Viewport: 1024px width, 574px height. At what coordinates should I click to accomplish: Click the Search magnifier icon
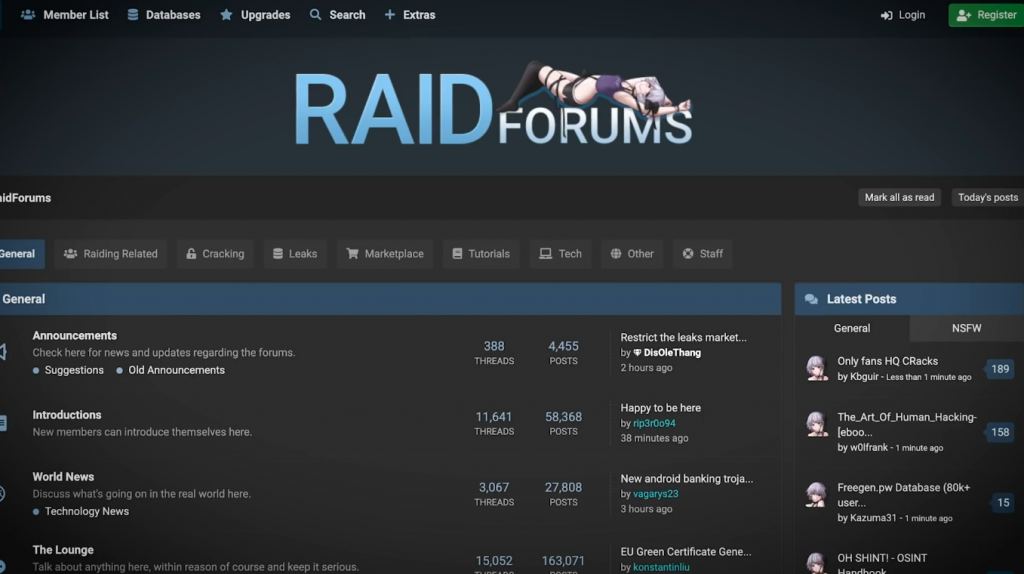(x=315, y=14)
